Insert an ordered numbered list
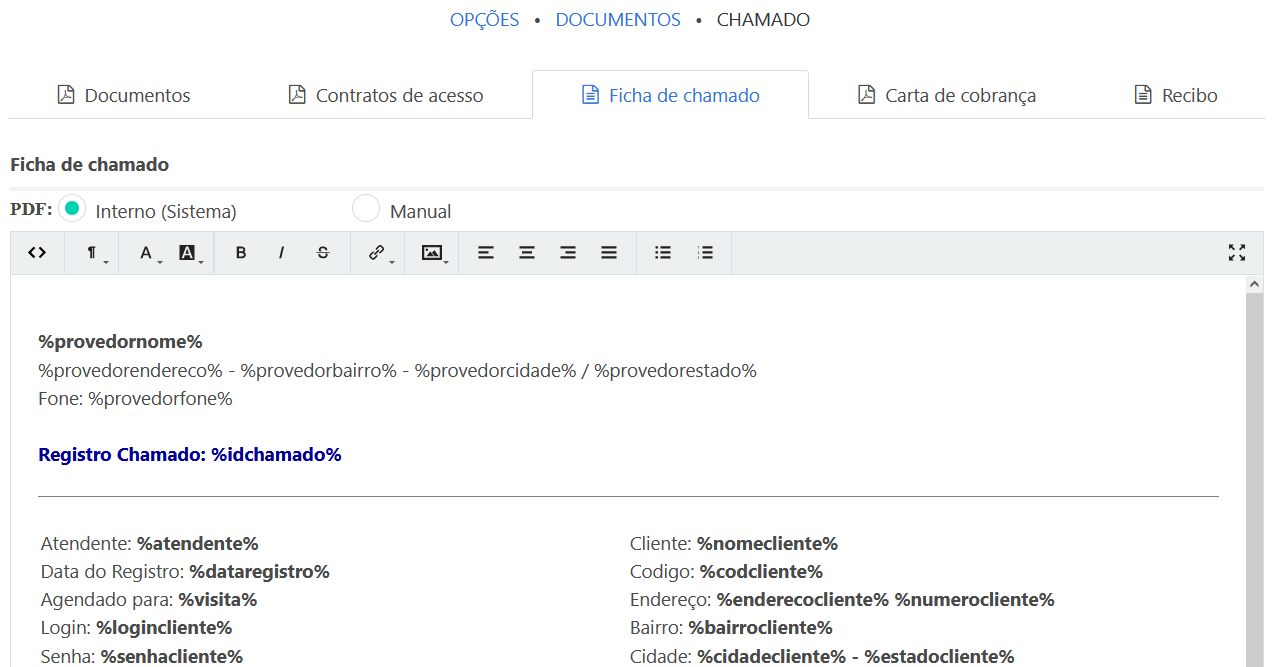Image resolution: width=1280 pixels, height=667 pixels. pyautogui.click(x=705, y=253)
